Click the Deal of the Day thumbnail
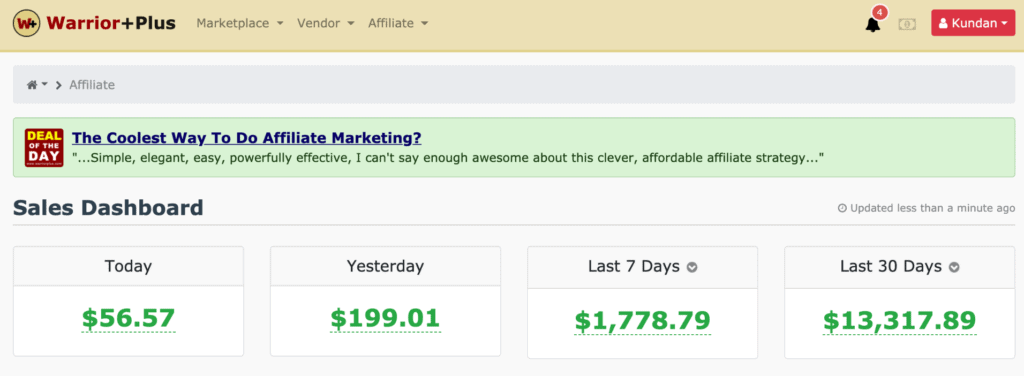This screenshot has height=376, width=1024. point(44,148)
